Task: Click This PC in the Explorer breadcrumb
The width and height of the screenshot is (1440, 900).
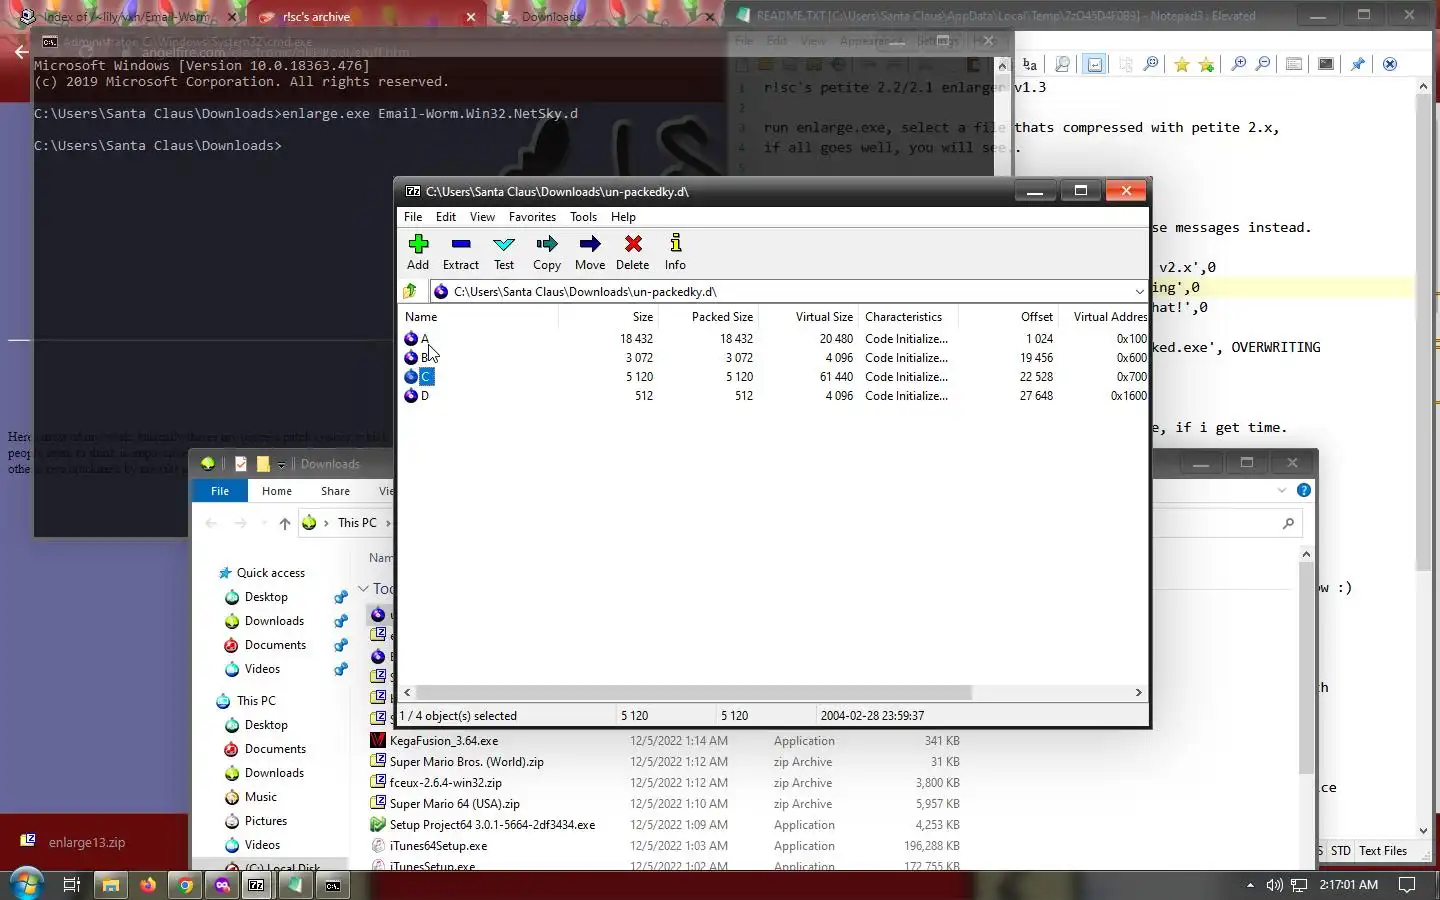Action: 357,523
